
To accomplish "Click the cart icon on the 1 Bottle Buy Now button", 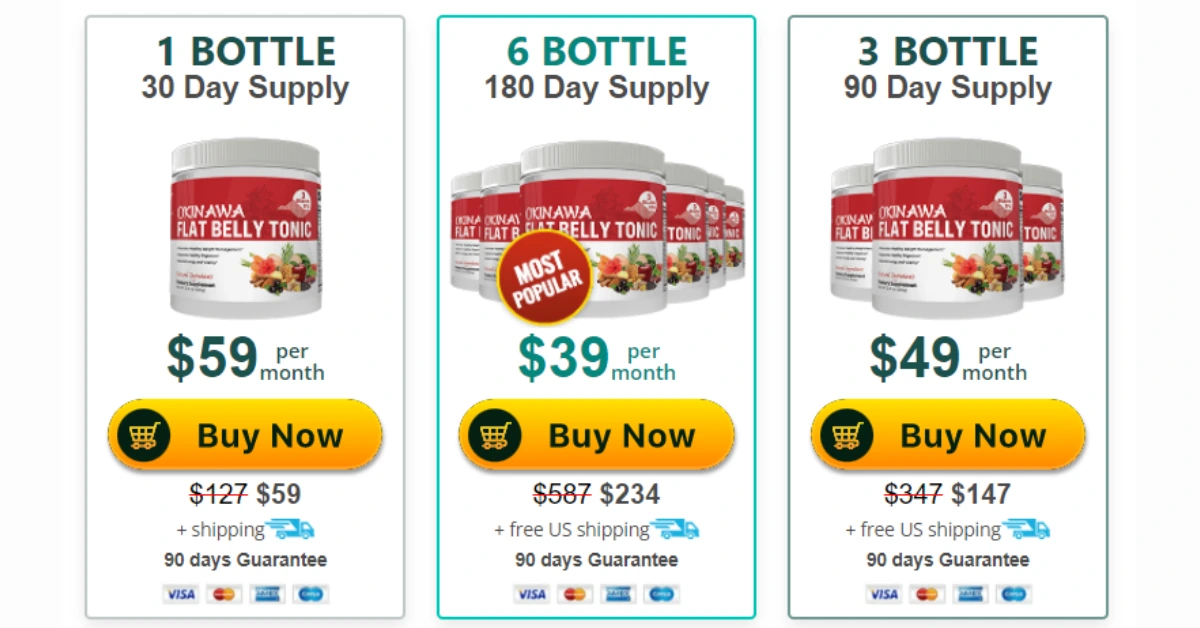I will point(144,436).
